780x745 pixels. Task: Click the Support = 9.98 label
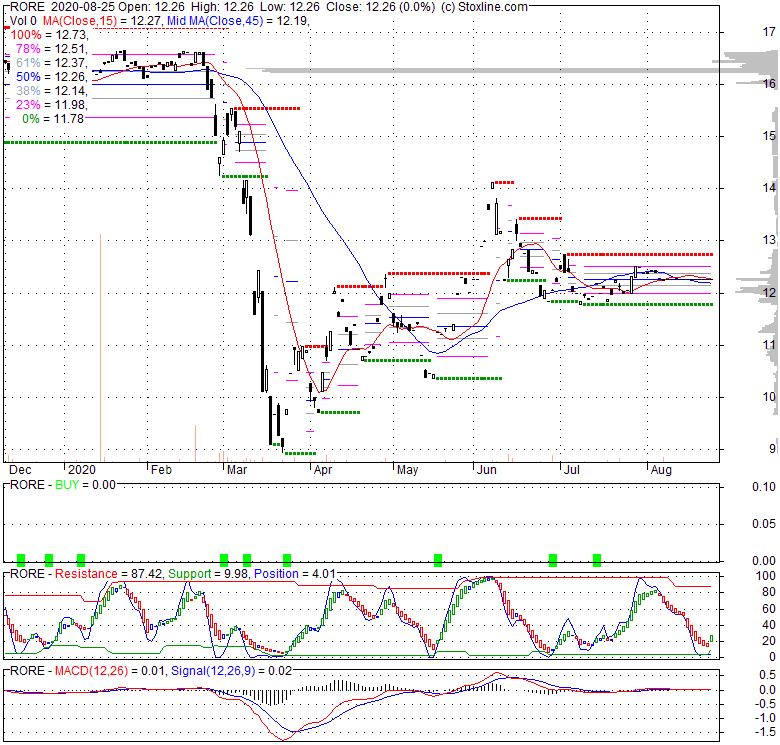click(x=208, y=574)
